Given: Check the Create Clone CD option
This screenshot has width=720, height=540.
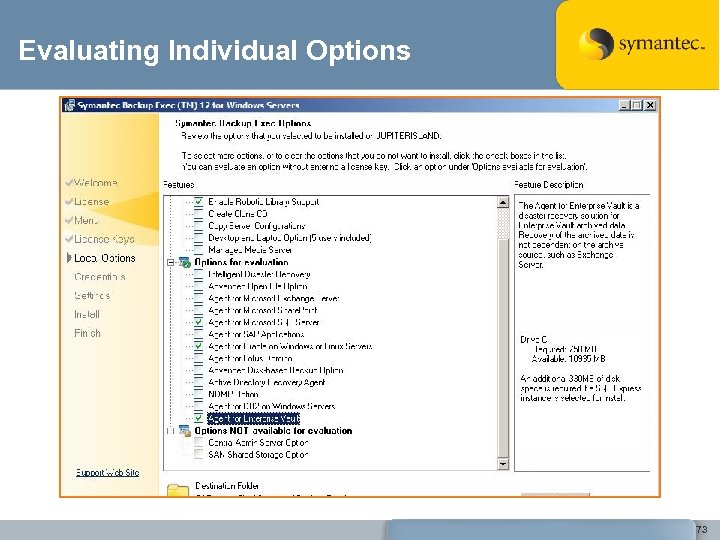Looking at the screenshot, I should [x=198, y=214].
